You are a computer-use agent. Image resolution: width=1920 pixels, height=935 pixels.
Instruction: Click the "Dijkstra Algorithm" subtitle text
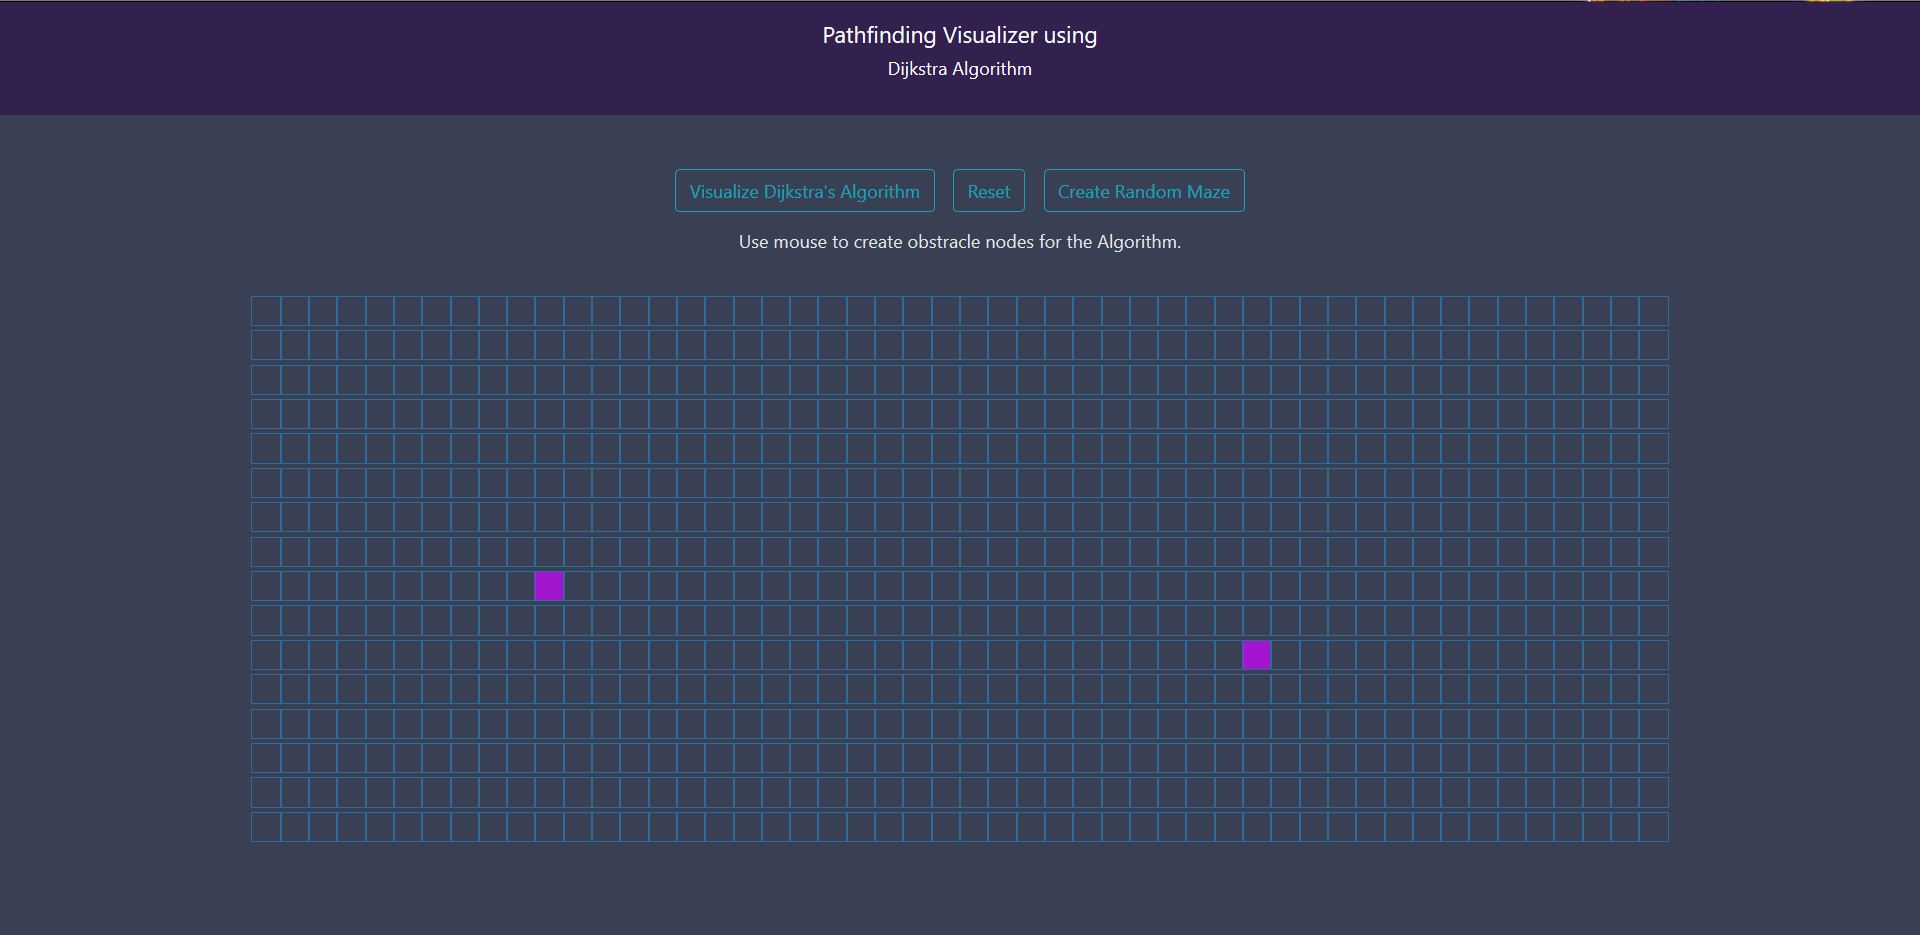959,69
